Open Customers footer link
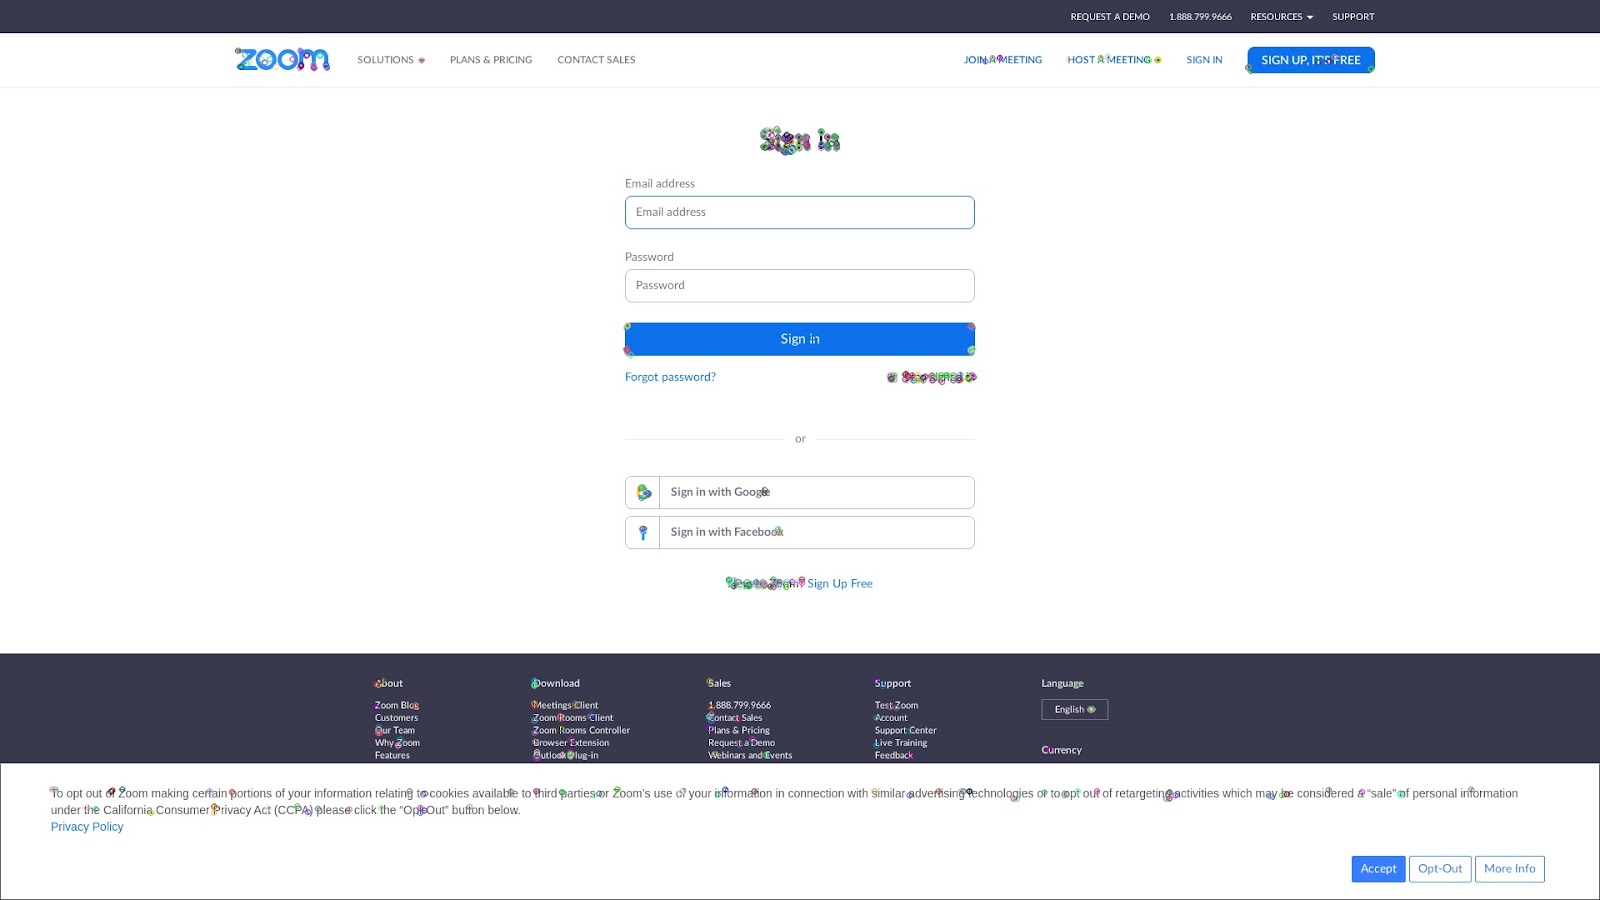 (x=396, y=718)
